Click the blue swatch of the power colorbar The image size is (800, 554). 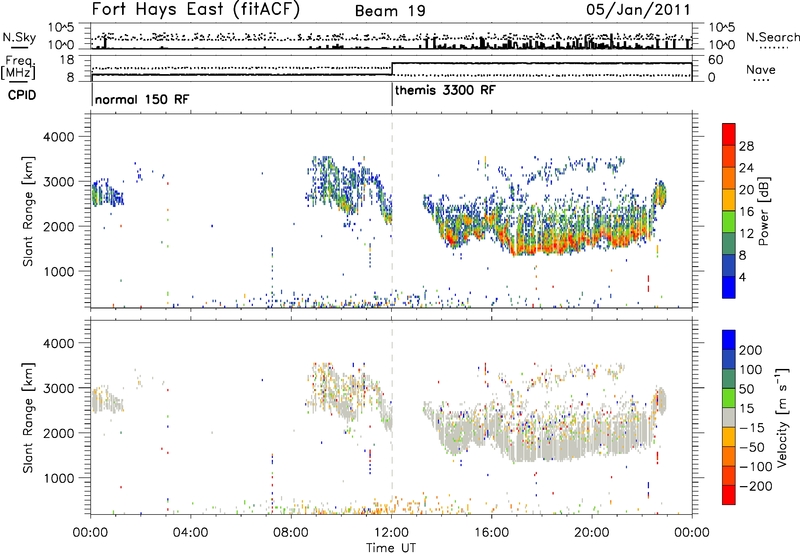tap(729, 287)
